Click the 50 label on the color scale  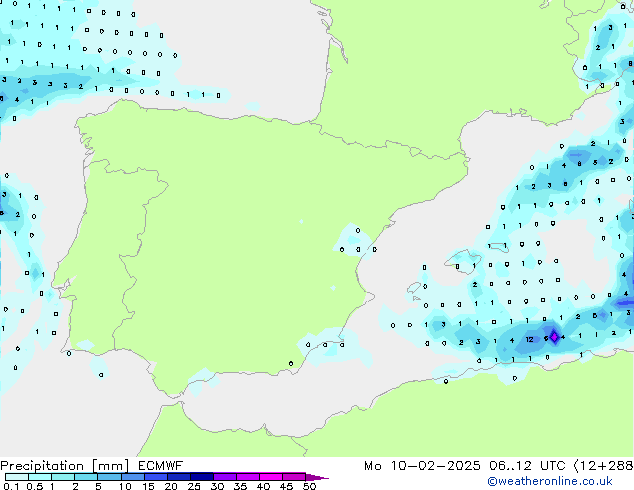click(309, 486)
